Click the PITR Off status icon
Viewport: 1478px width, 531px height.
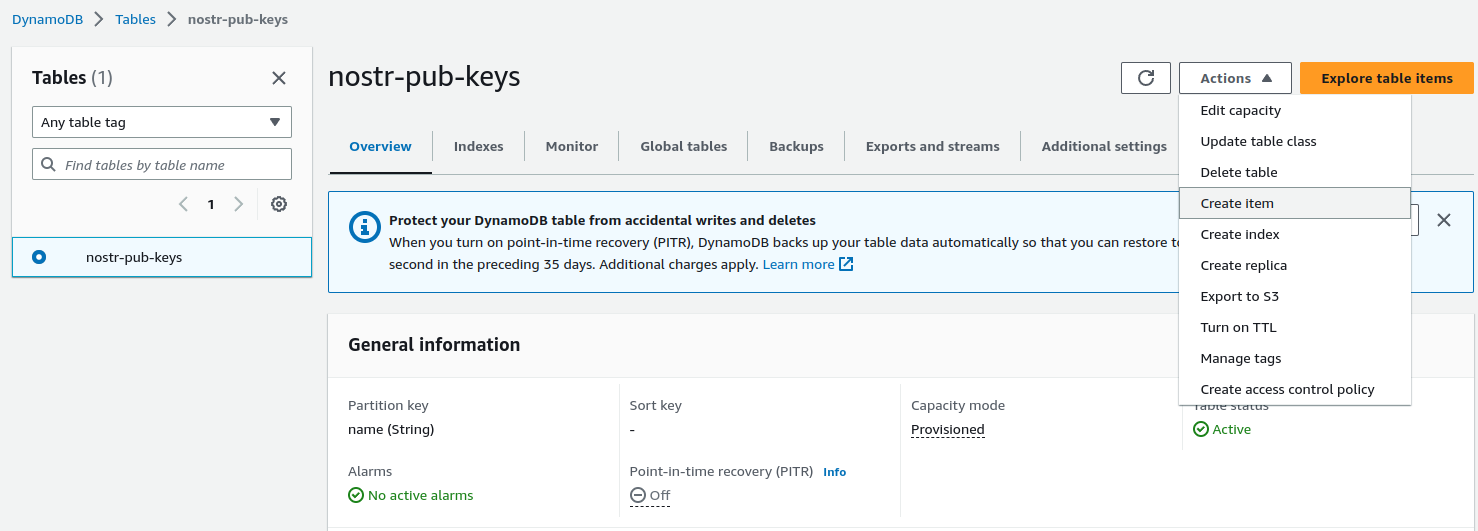[x=637, y=495]
